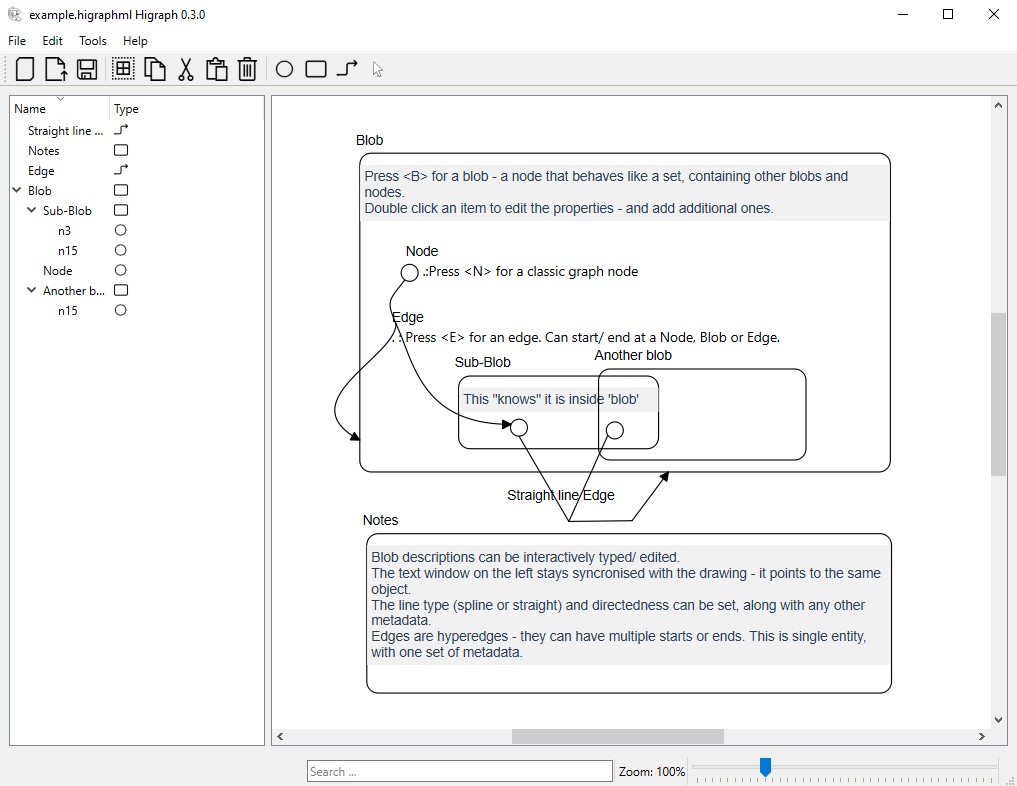Delete selection with the trash can icon
This screenshot has height=786, width=1017.
[x=247, y=69]
